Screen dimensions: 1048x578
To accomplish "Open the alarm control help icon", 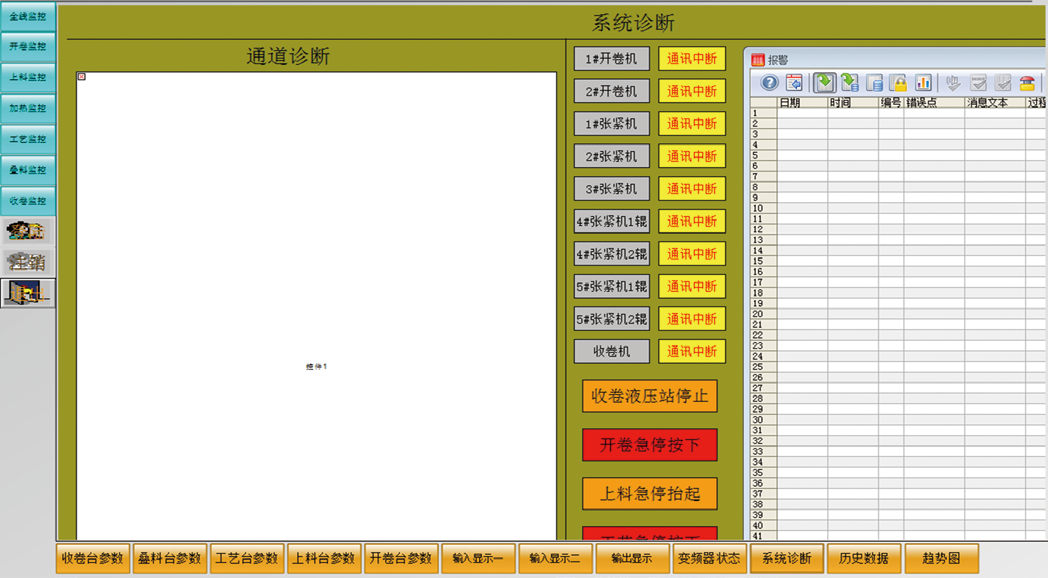I will coord(769,83).
